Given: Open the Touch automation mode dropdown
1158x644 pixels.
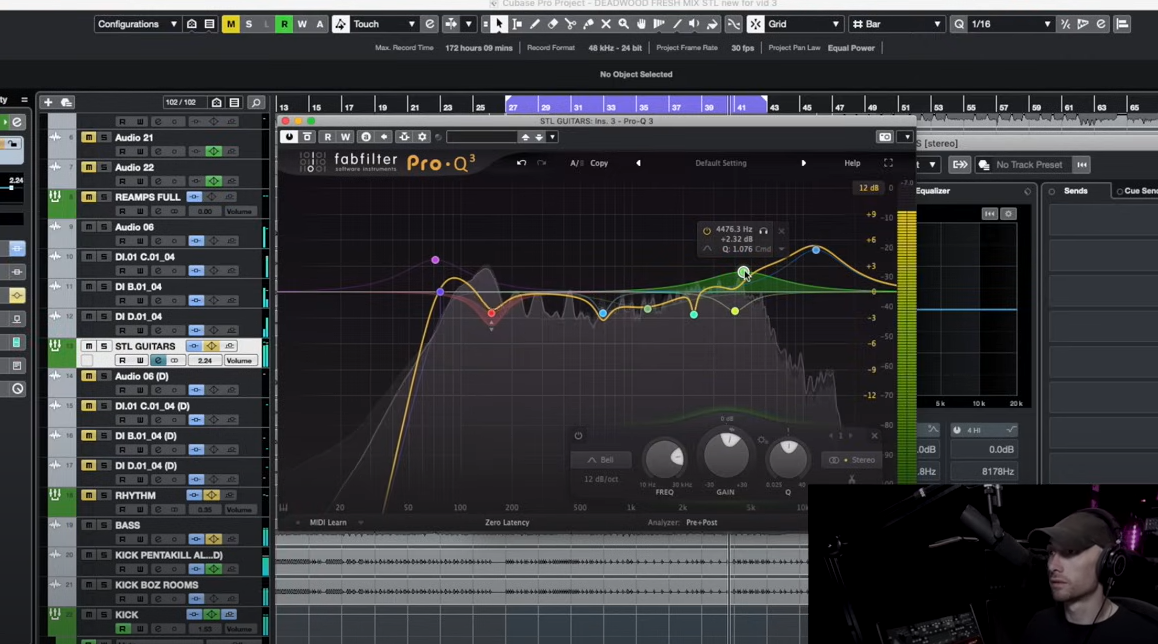Looking at the screenshot, I should pyautogui.click(x=383, y=24).
